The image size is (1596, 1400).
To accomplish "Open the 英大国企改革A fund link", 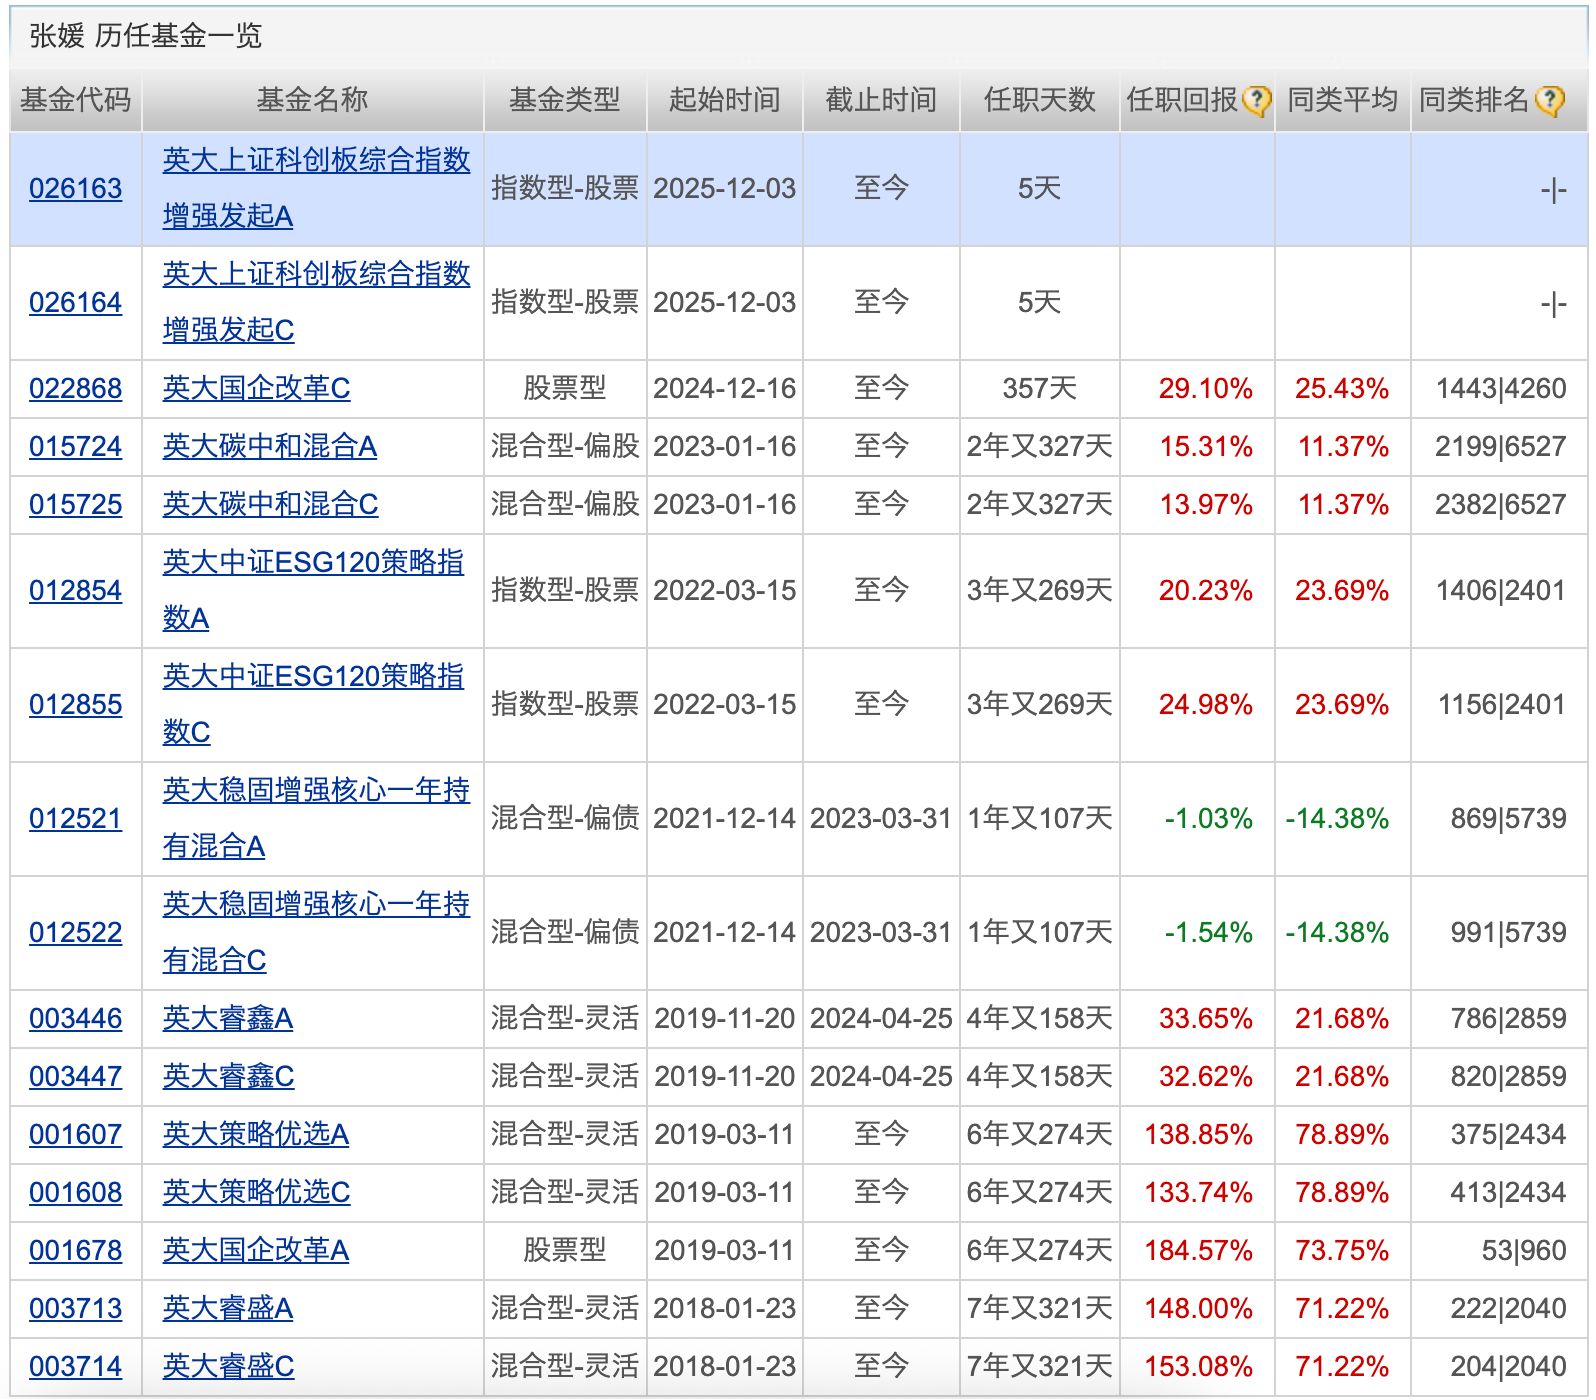I will pyautogui.click(x=256, y=1250).
